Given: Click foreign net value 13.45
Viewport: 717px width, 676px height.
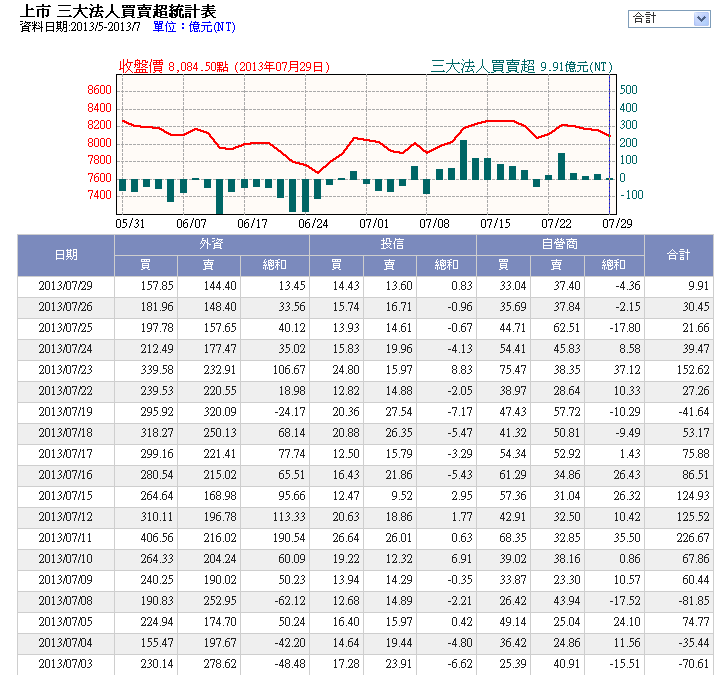Looking at the screenshot, I should [x=292, y=286].
